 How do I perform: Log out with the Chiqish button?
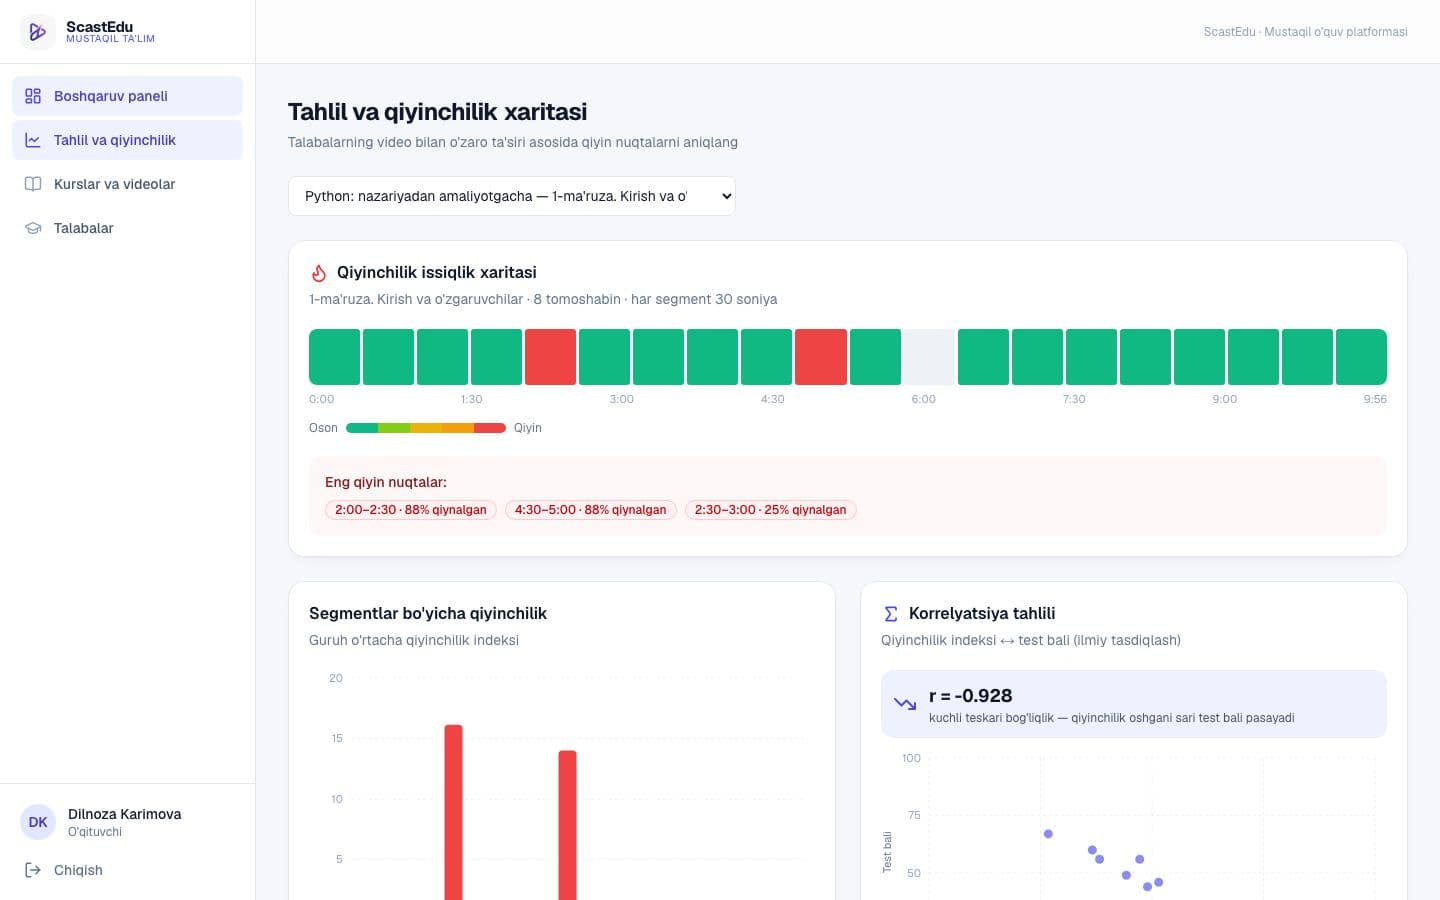[x=127, y=870]
